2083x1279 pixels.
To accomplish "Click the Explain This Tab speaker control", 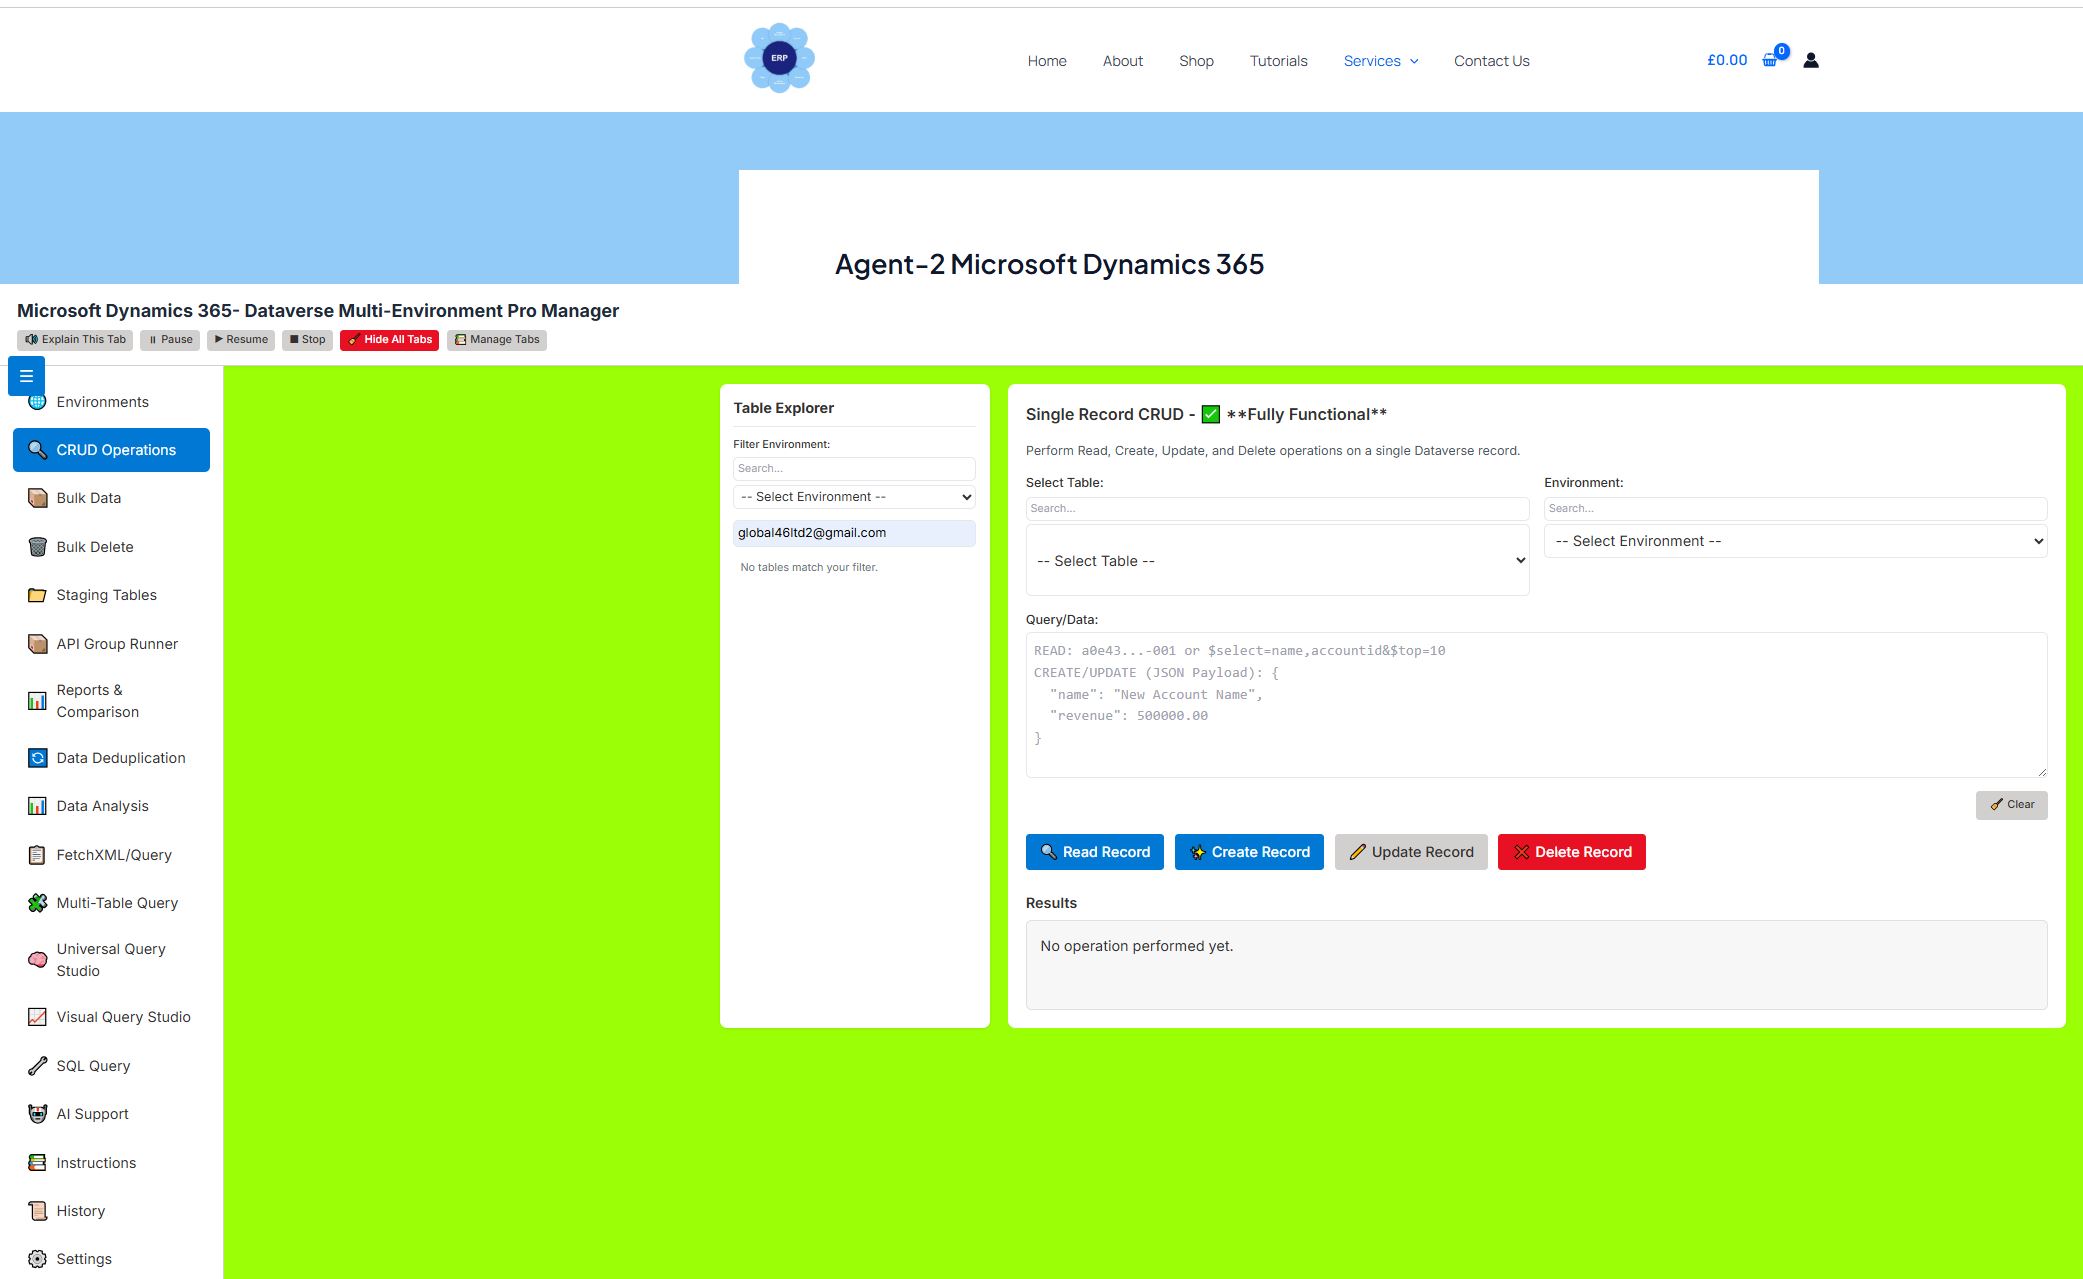I will (x=74, y=339).
